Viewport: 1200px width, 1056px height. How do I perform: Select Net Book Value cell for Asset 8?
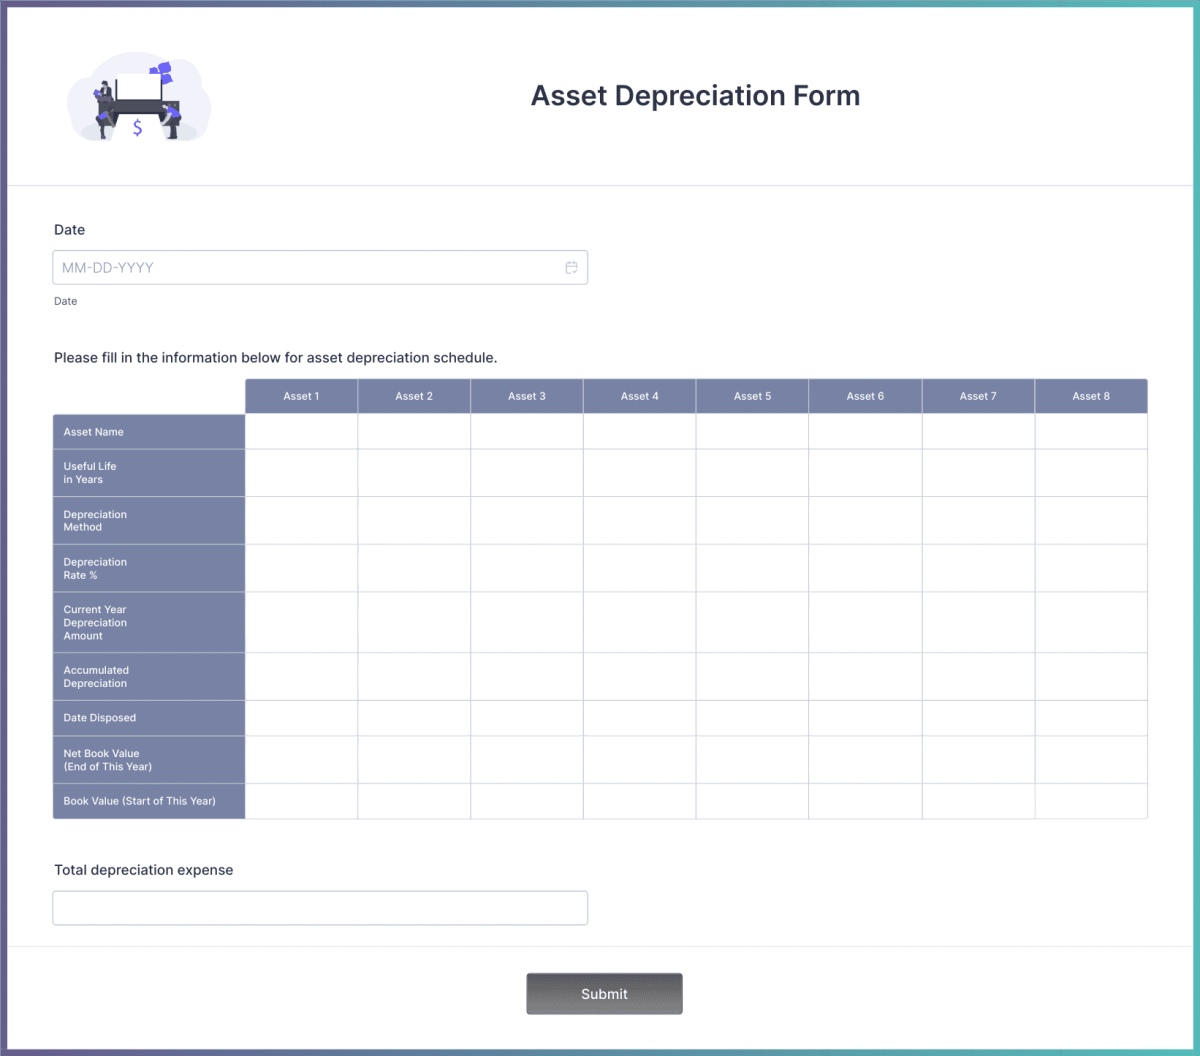tap(1091, 760)
